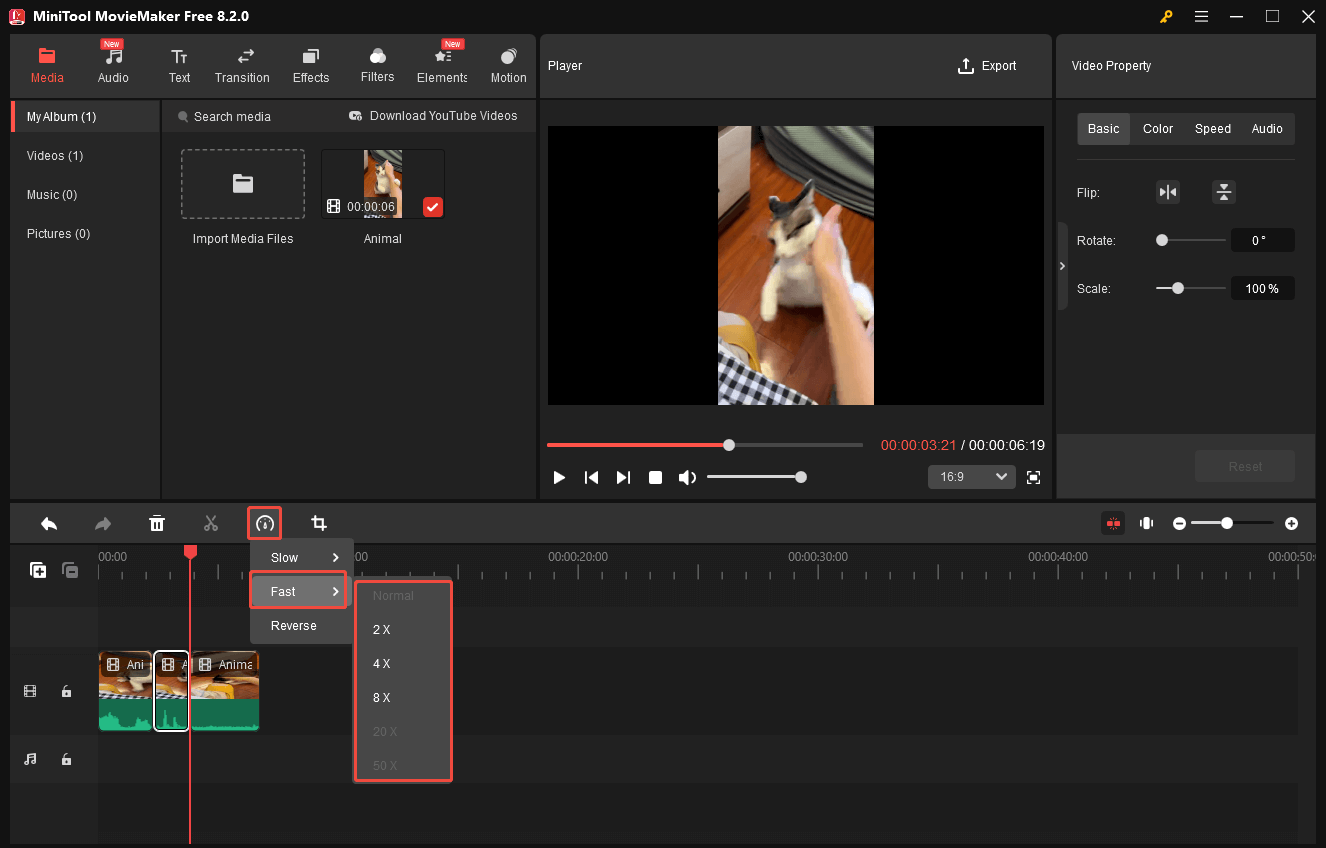Open the Filters panel
Viewport: 1326px width, 848px height.
point(377,65)
